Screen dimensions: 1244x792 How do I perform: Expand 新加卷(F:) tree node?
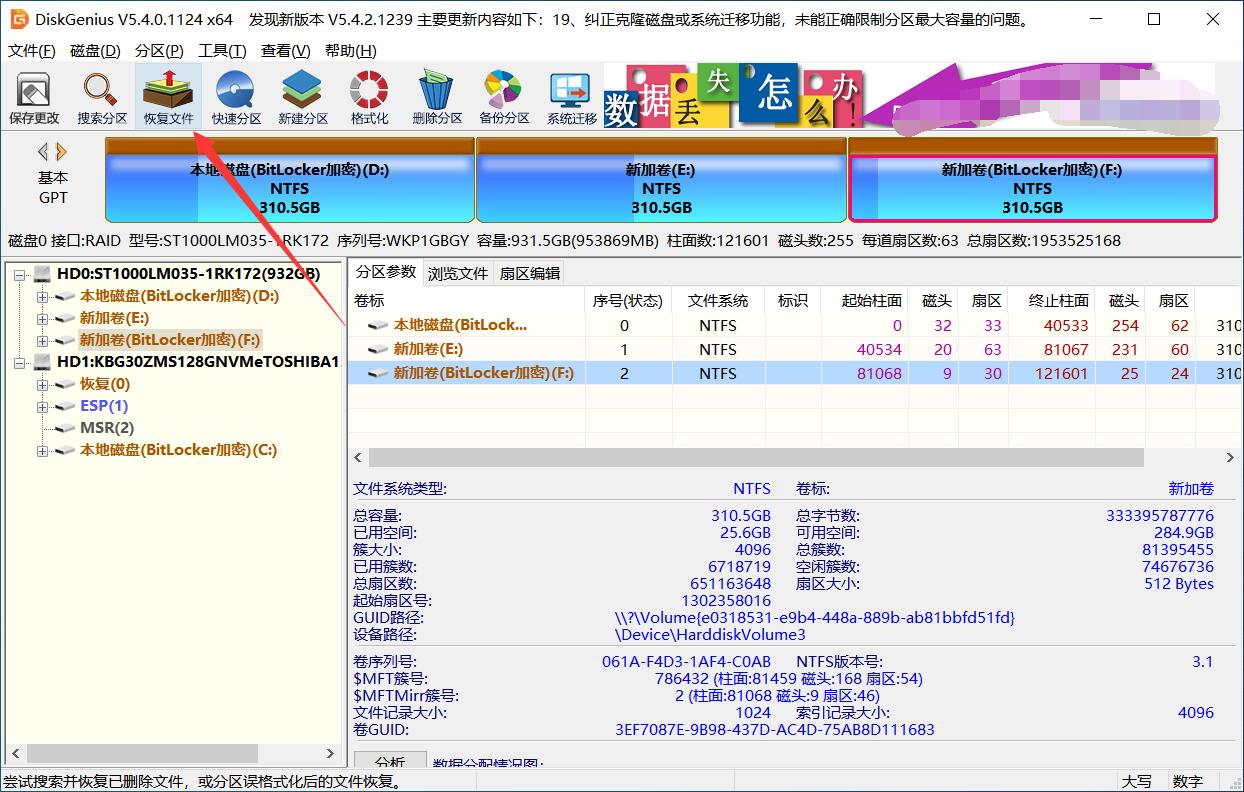pos(42,340)
